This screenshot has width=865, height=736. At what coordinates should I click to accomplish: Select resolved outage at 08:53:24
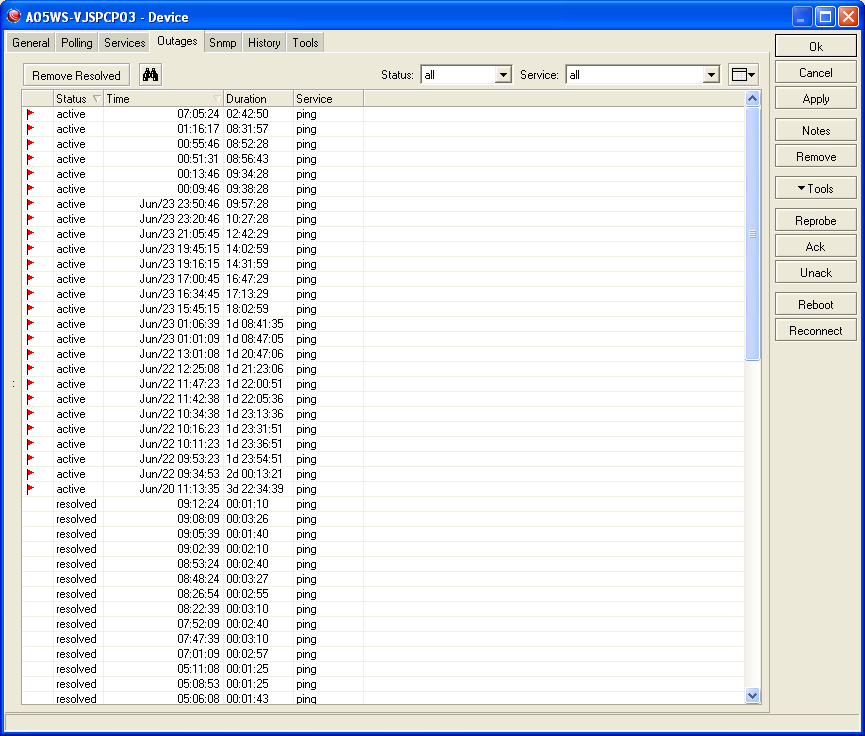383,564
